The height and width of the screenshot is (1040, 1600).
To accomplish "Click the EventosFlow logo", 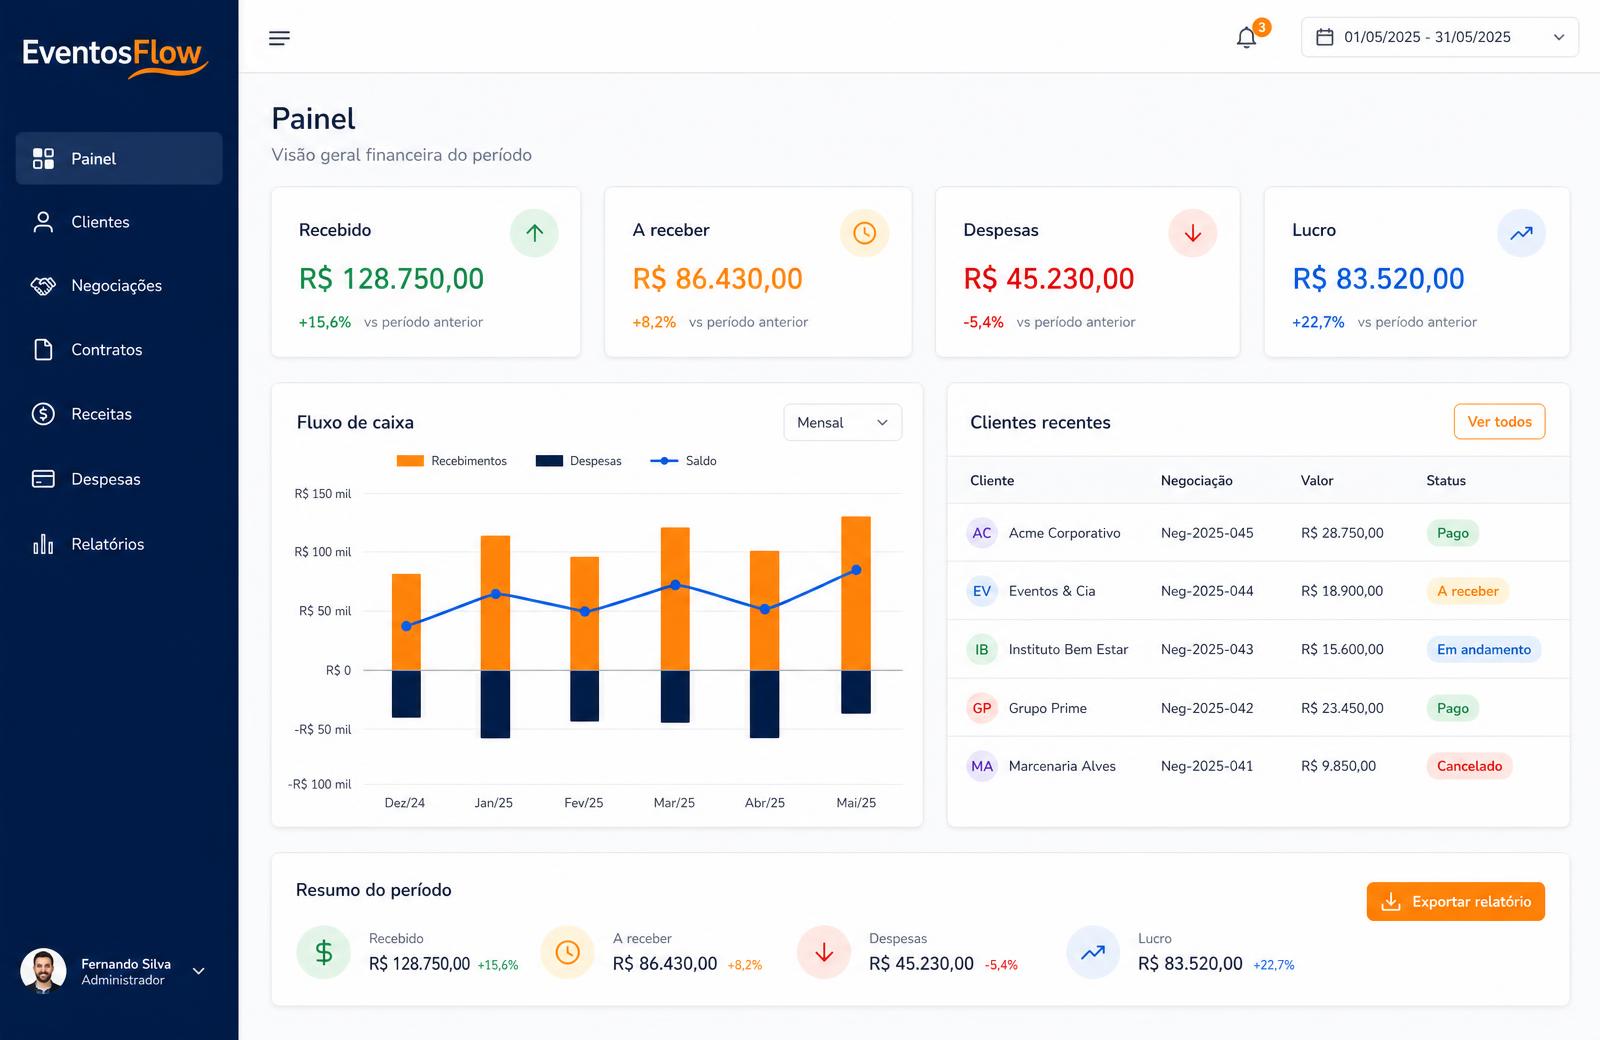I will coord(115,56).
